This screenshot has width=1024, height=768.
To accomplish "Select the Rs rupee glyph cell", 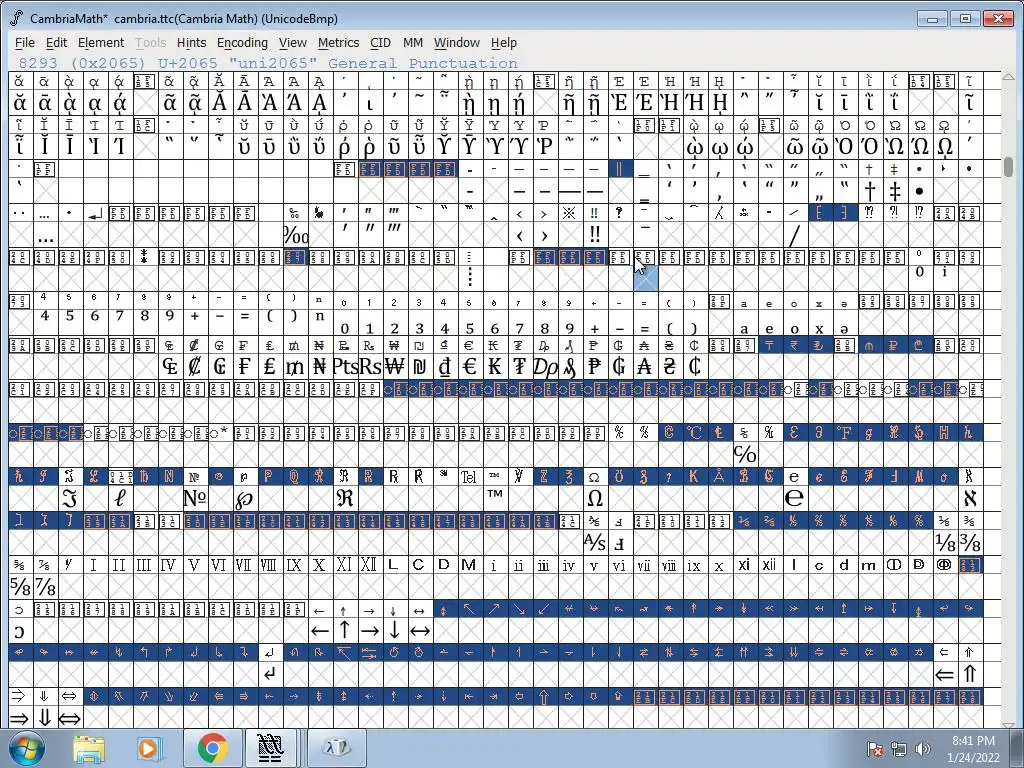I will [x=370, y=366].
